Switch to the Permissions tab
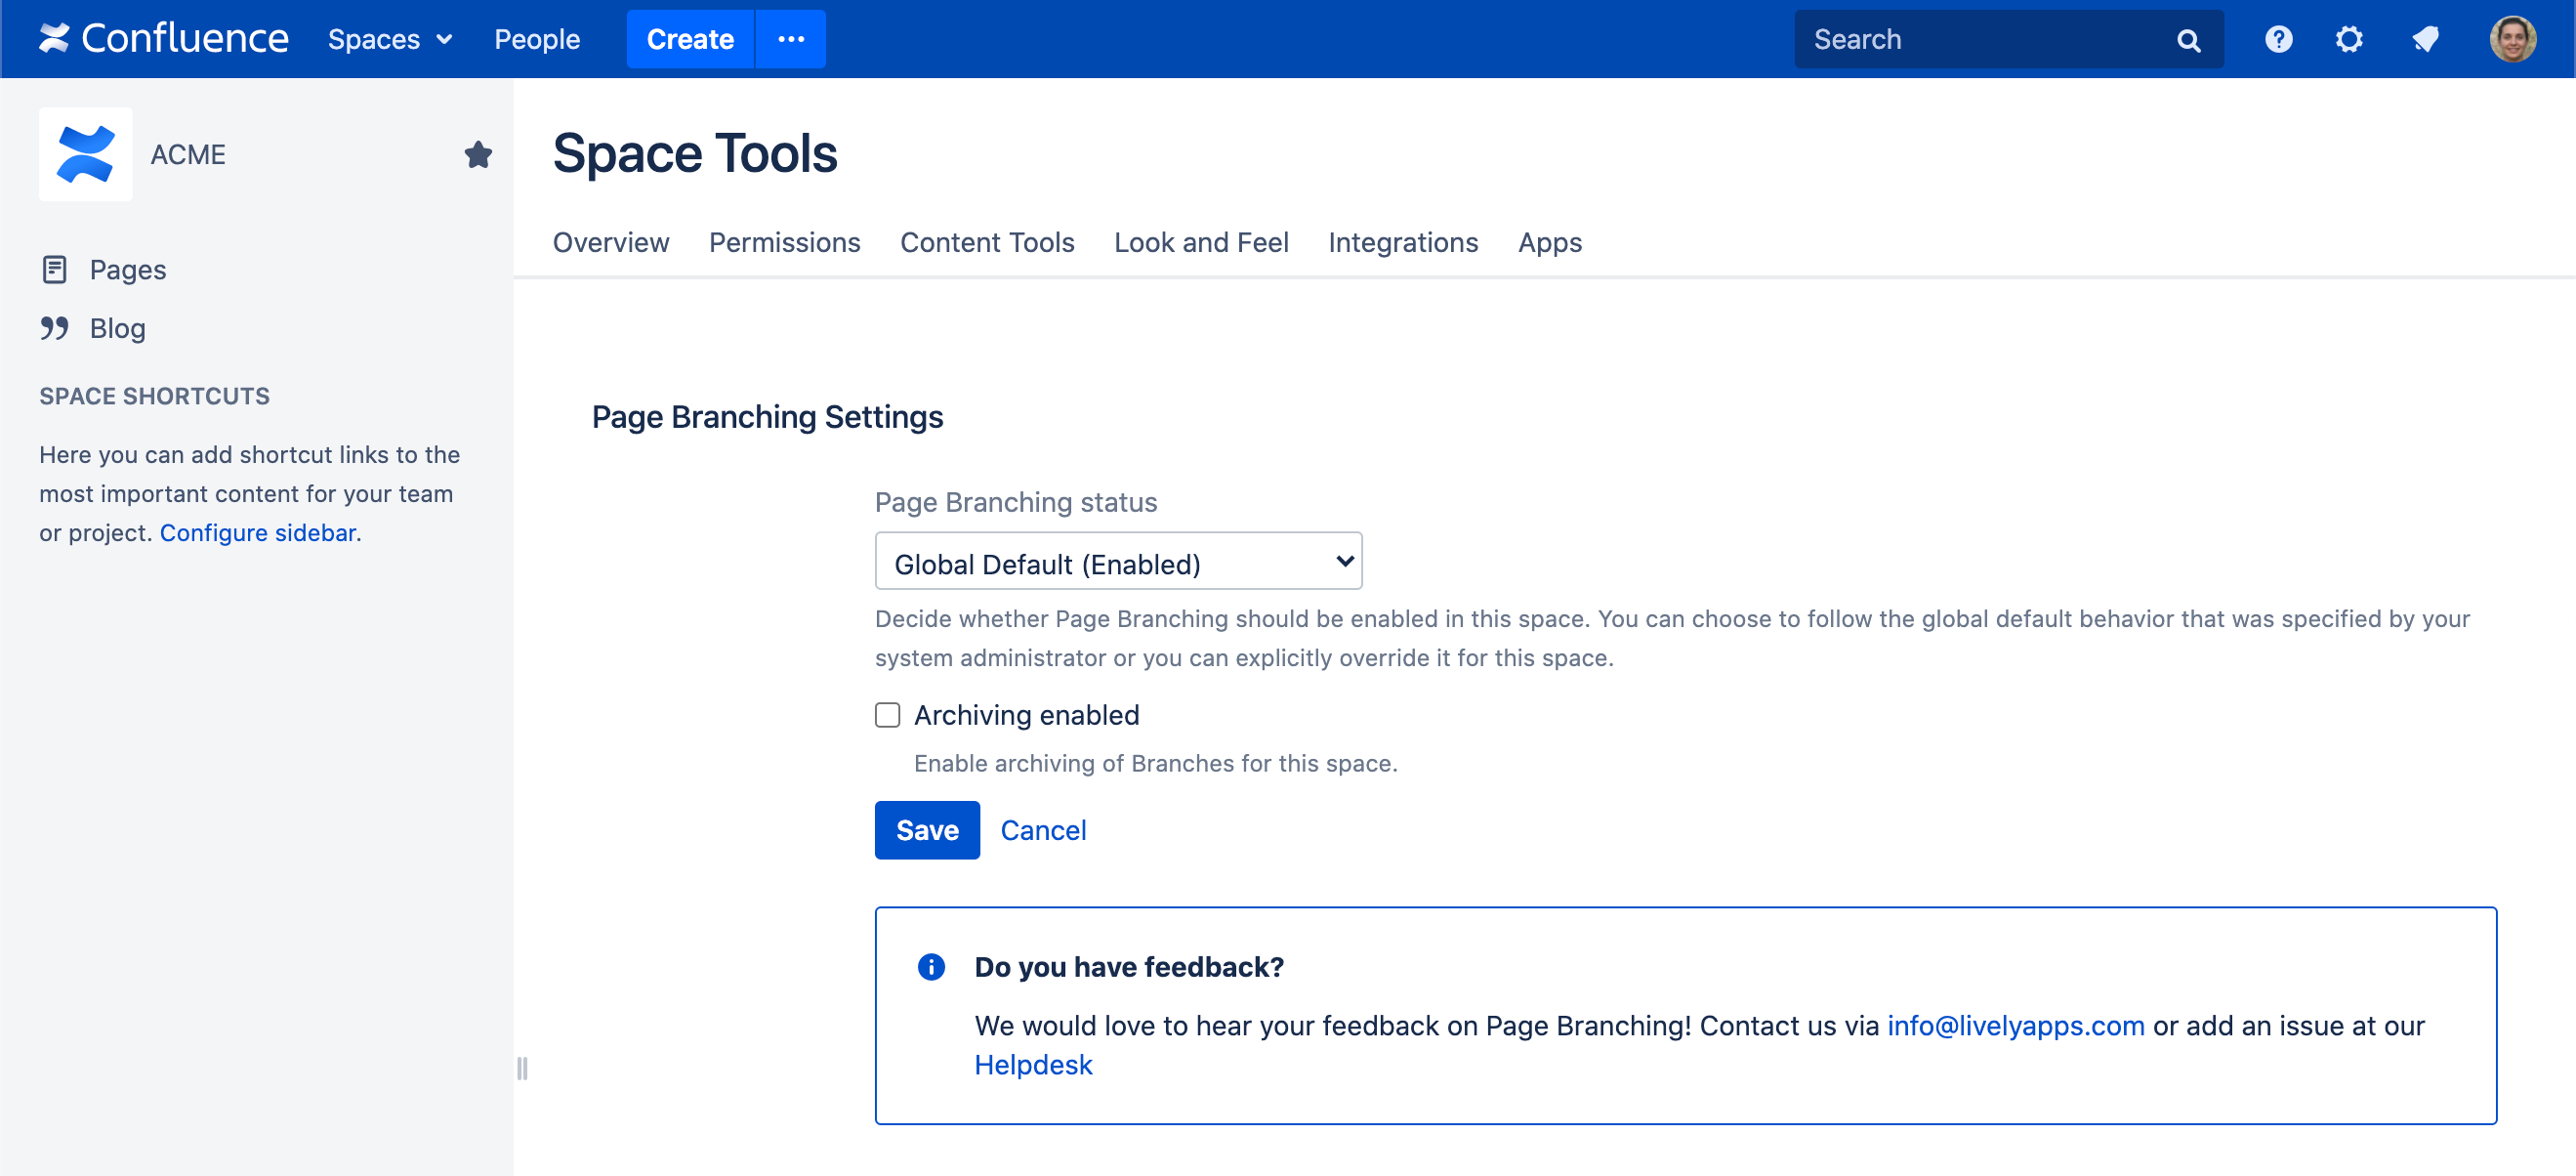 pos(784,242)
